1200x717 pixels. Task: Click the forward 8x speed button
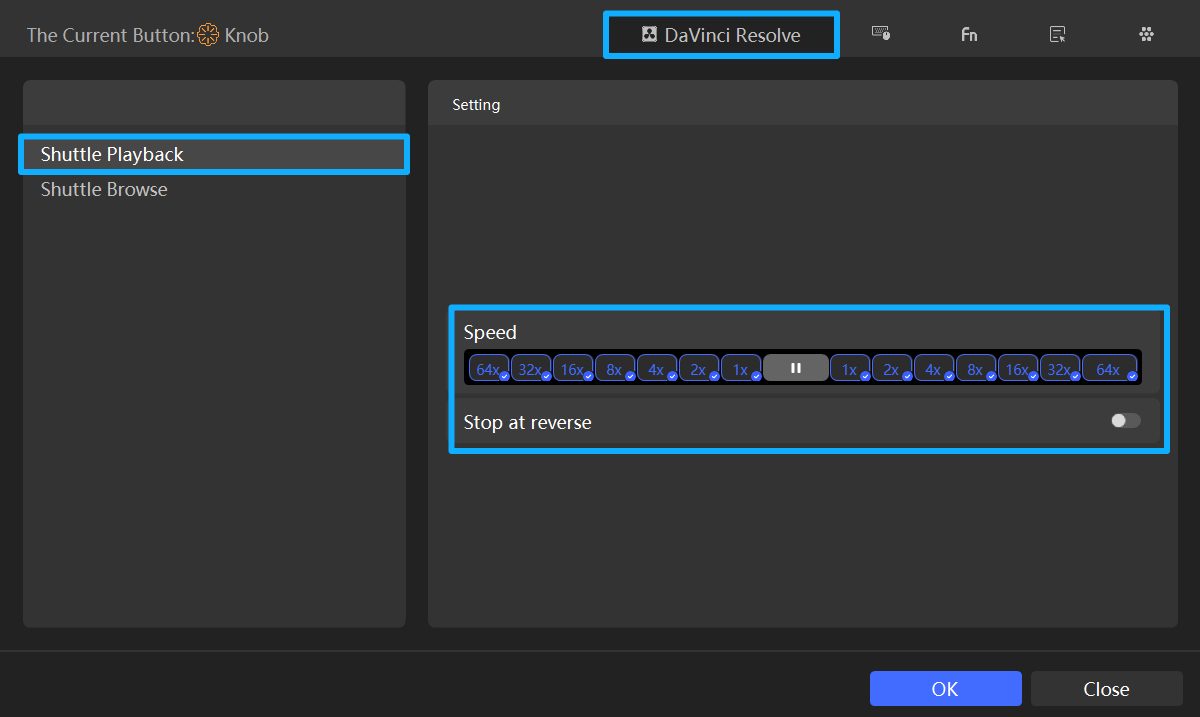(x=975, y=367)
